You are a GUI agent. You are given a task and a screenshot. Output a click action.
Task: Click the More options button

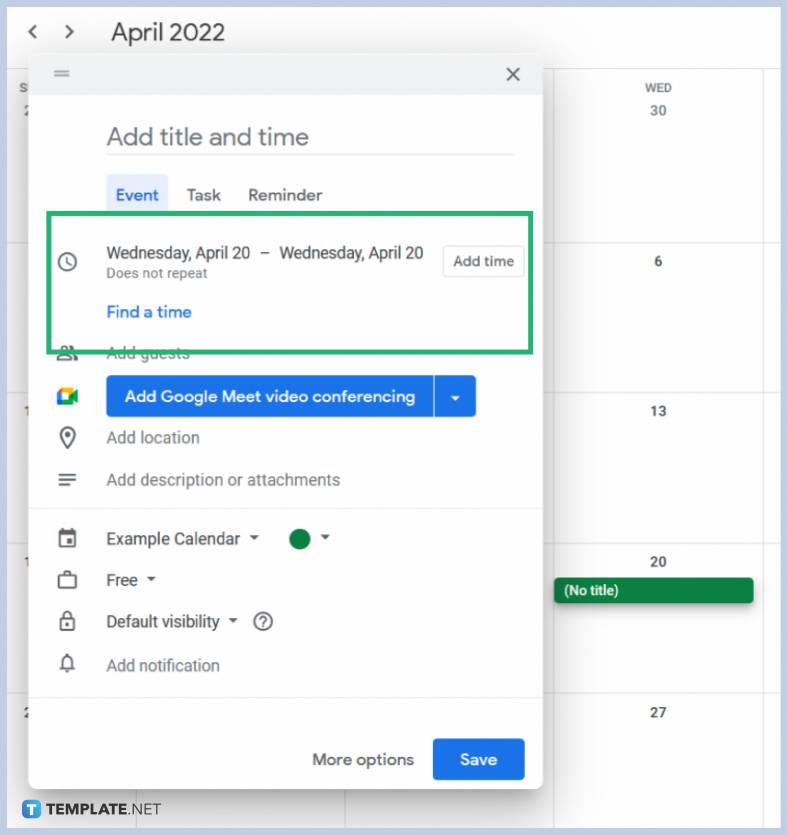(362, 759)
